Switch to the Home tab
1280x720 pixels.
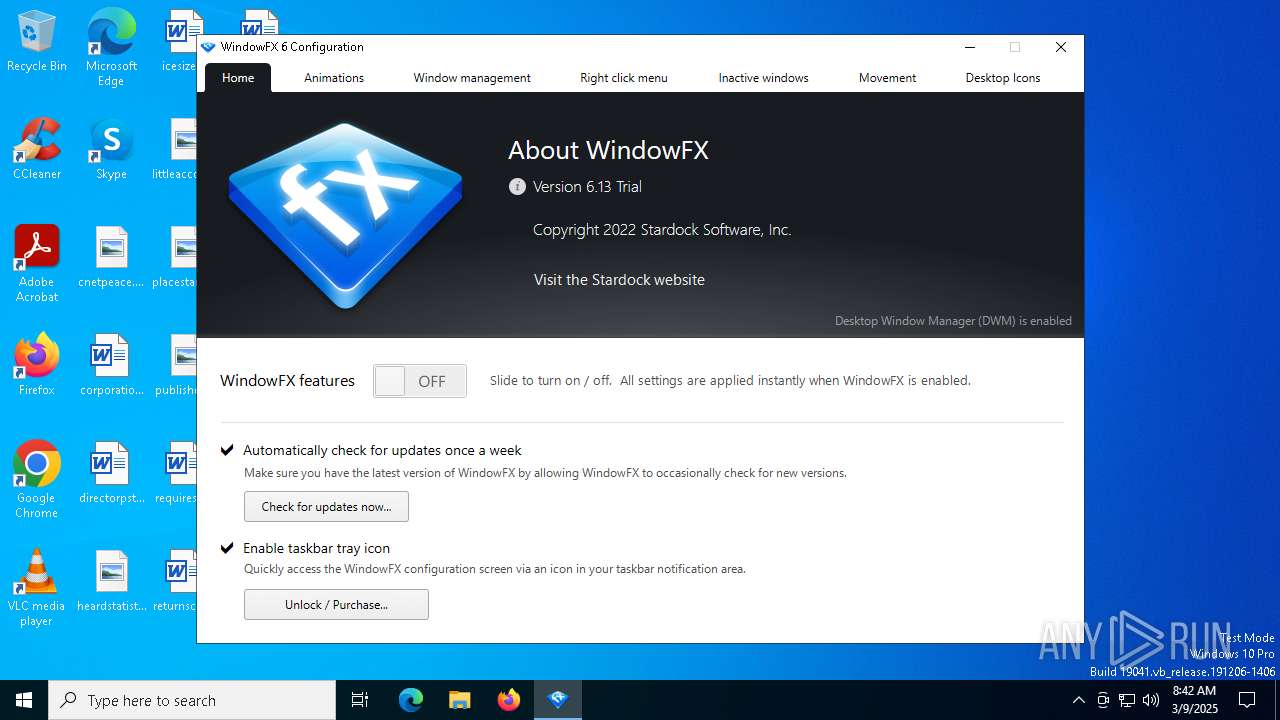point(238,78)
